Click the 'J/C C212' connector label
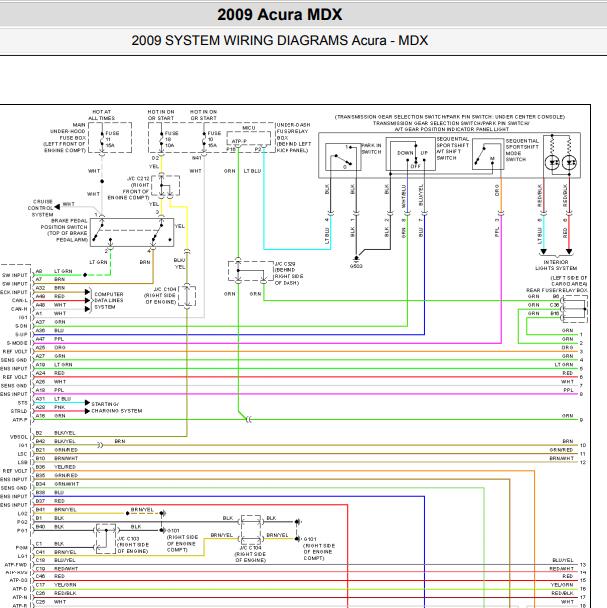This screenshot has height=608, width=607. pyautogui.click(x=128, y=188)
